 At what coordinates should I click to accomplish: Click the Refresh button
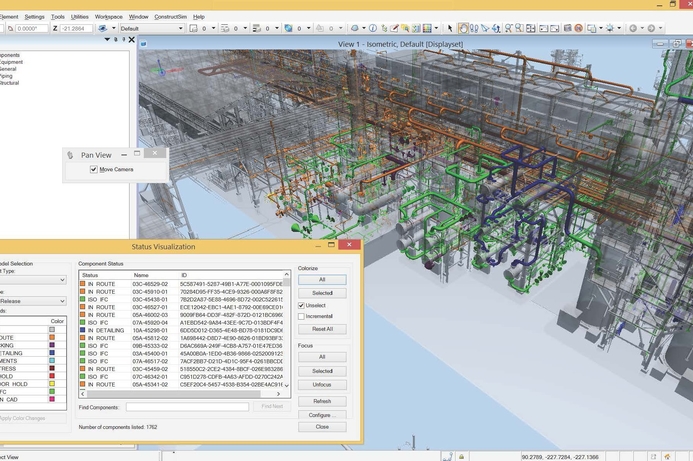(x=322, y=401)
